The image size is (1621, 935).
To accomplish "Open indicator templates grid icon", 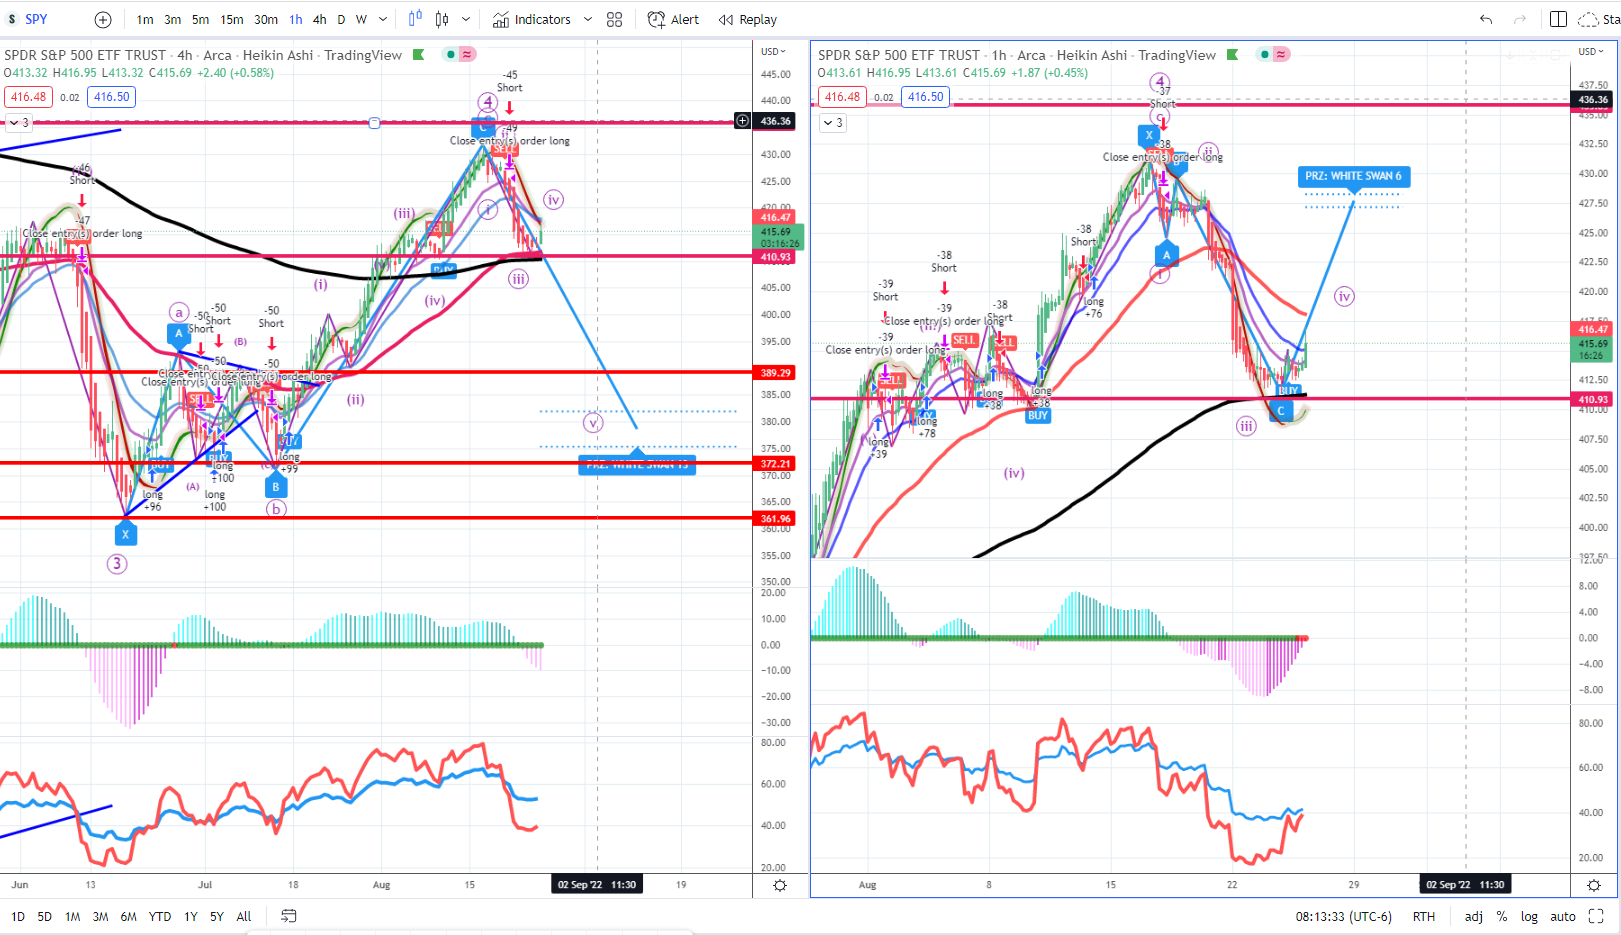I will tap(614, 19).
